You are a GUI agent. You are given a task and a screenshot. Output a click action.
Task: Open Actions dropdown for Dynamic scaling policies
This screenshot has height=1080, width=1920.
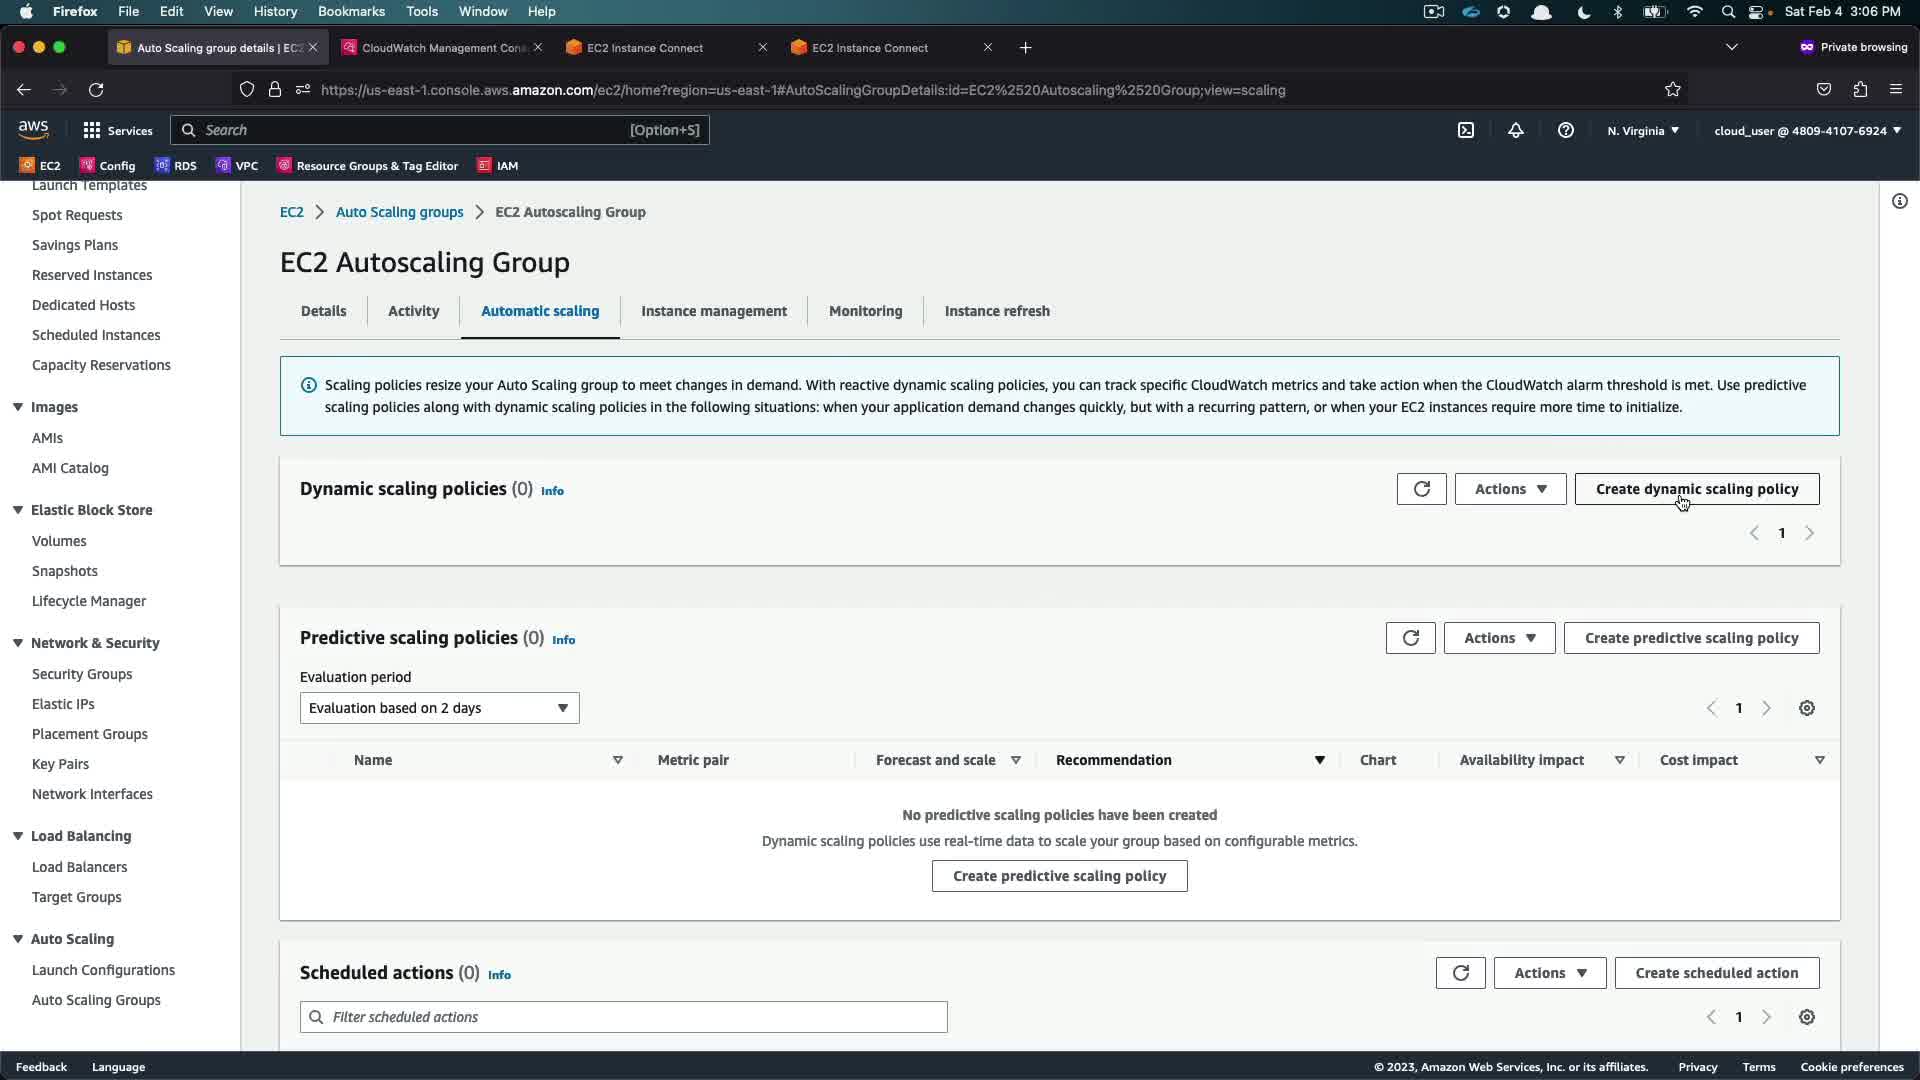tap(1510, 489)
